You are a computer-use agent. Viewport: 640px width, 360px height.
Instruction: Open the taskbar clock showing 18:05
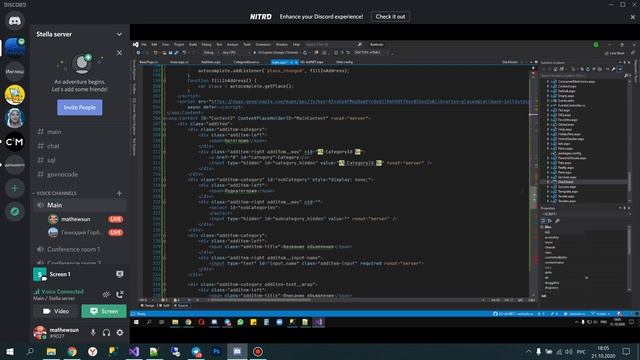(603, 351)
